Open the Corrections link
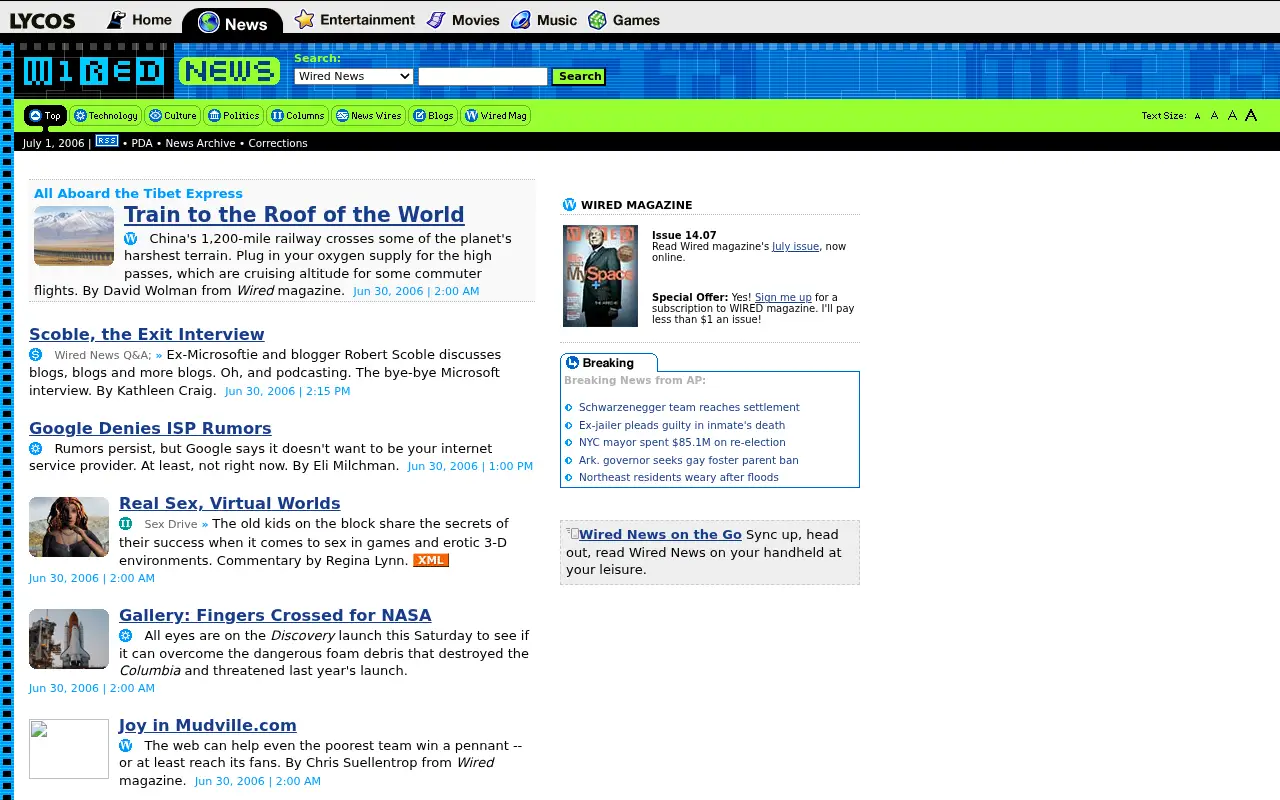 coord(278,143)
